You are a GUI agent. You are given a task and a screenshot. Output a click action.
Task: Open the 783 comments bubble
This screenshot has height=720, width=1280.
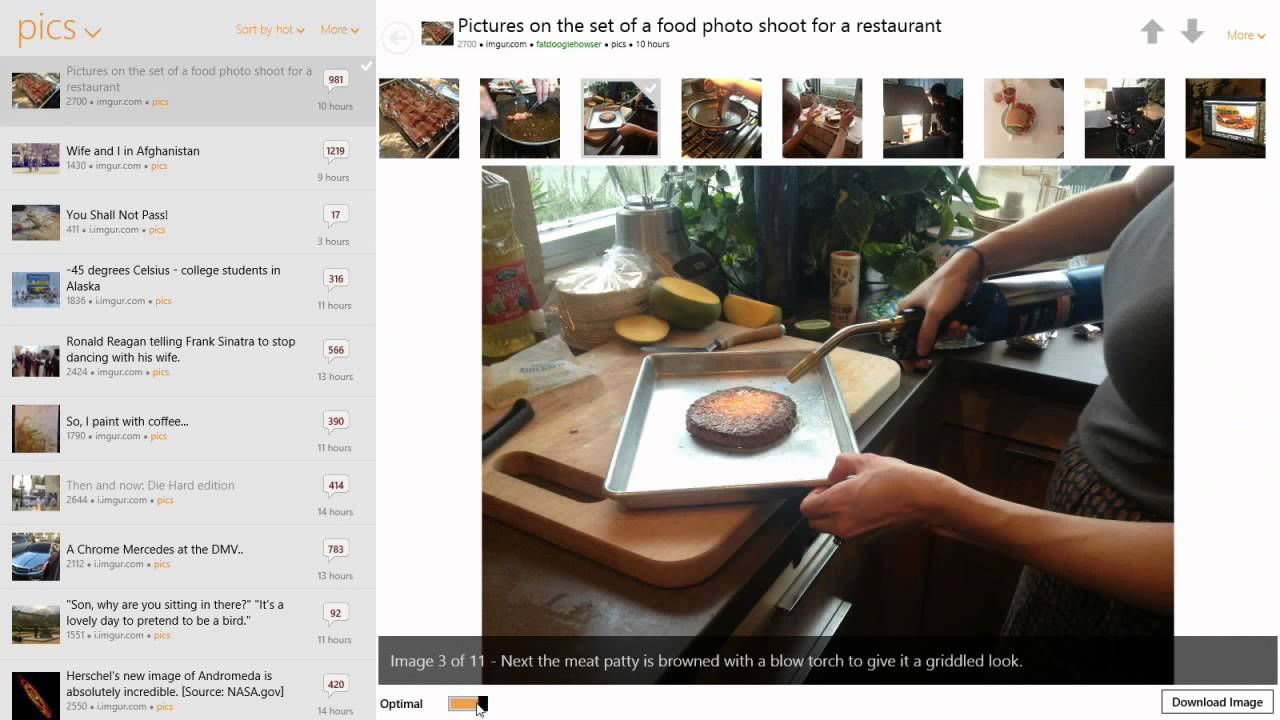pyautogui.click(x=336, y=550)
